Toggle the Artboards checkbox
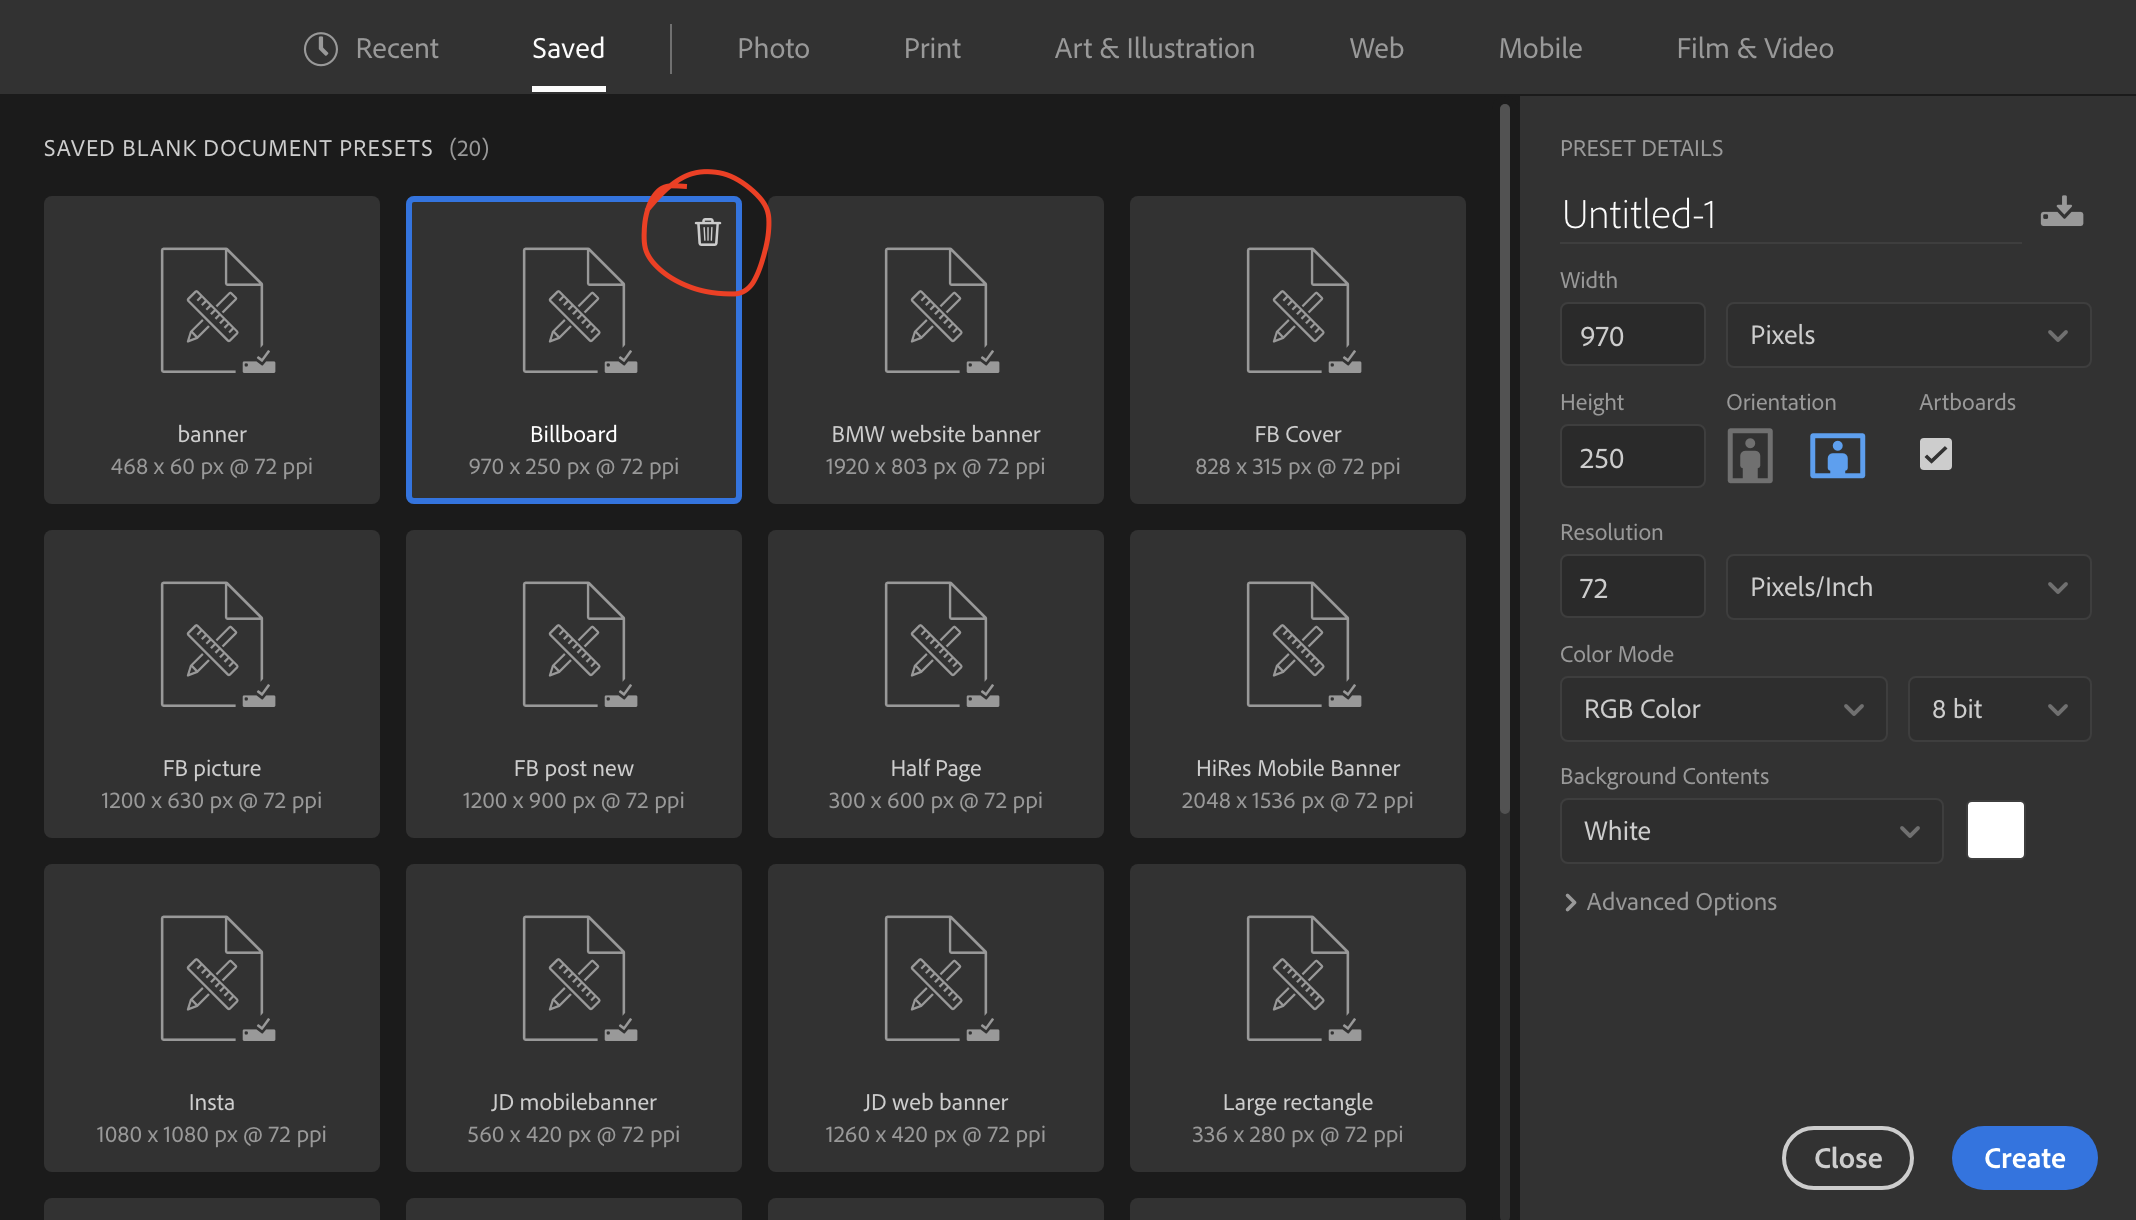The image size is (2136, 1220). point(1936,453)
